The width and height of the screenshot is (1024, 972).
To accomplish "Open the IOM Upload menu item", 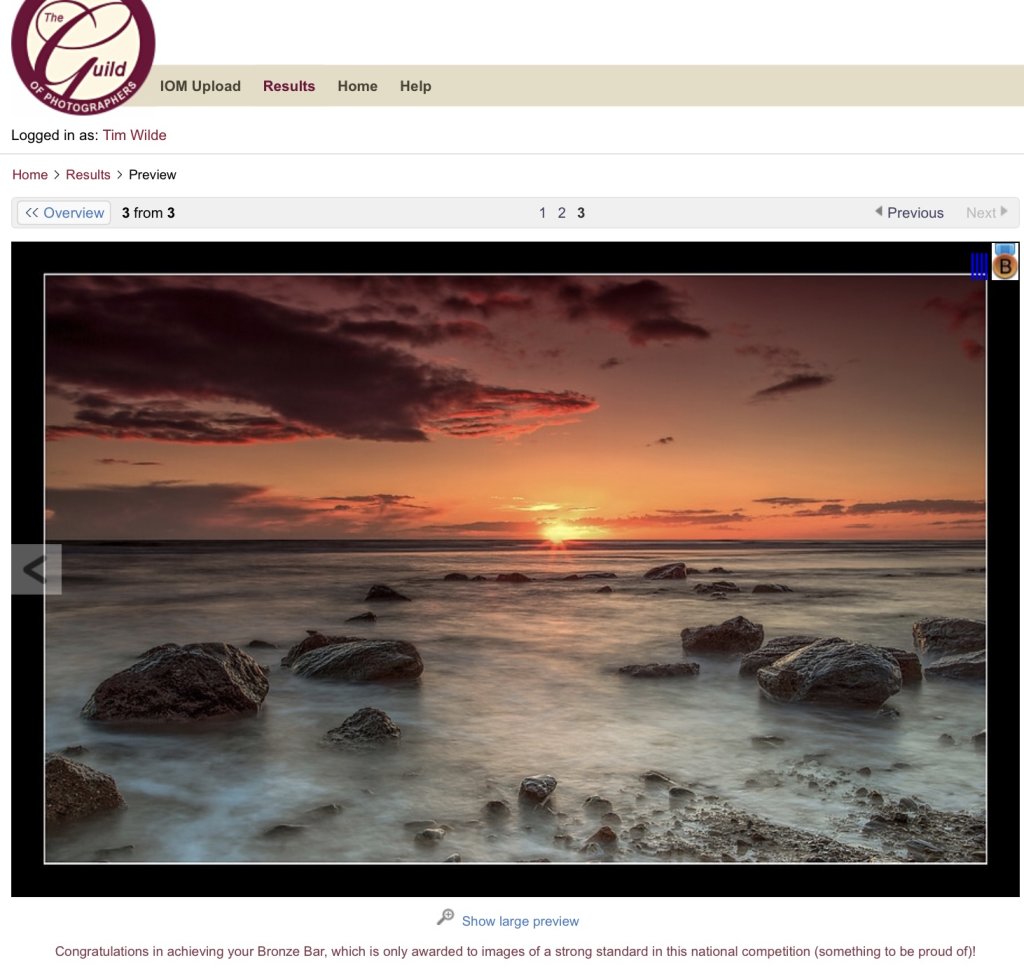I will [200, 86].
